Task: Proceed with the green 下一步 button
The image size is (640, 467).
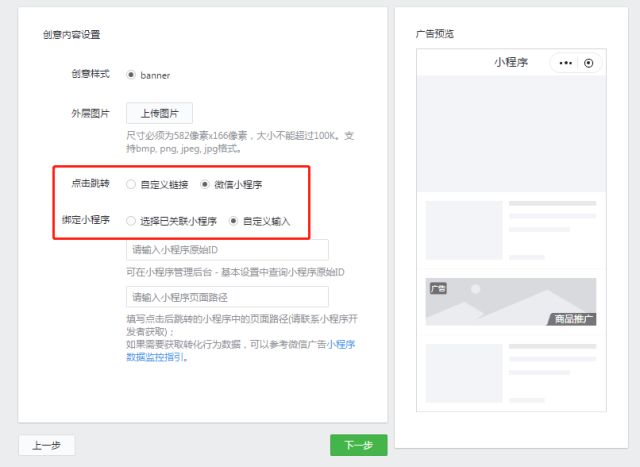Action: [x=358, y=445]
